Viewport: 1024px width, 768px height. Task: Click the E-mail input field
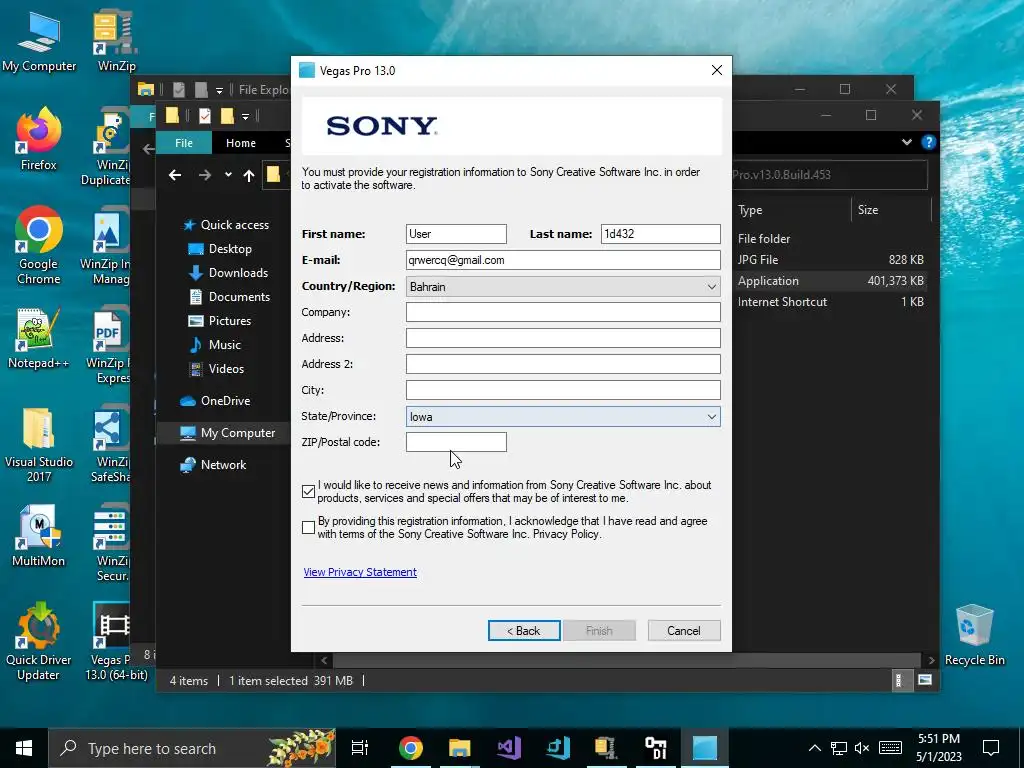563,260
